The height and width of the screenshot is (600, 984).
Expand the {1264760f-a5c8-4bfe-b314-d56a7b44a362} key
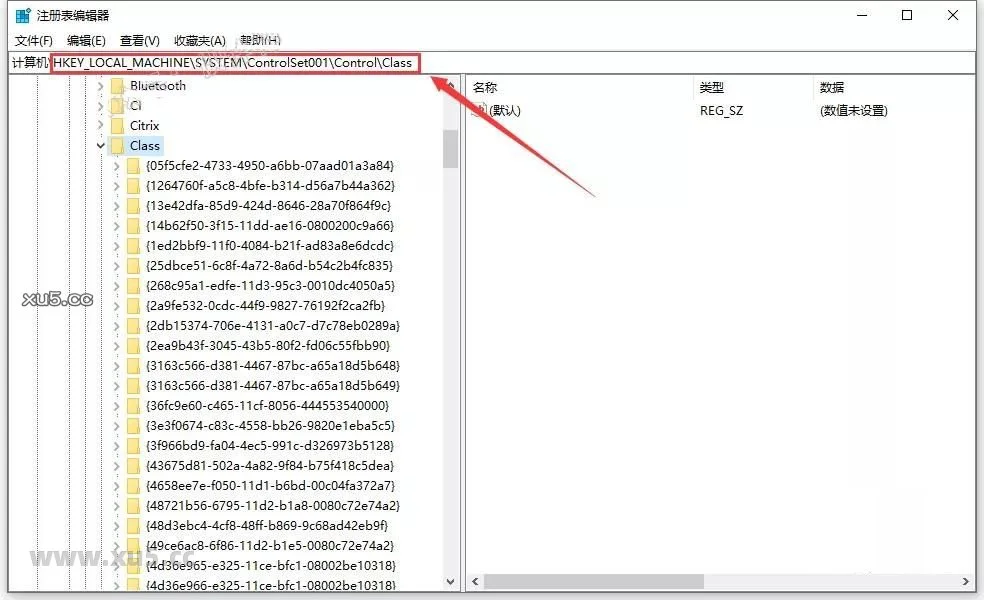pyautogui.click(x=117, y=186)
